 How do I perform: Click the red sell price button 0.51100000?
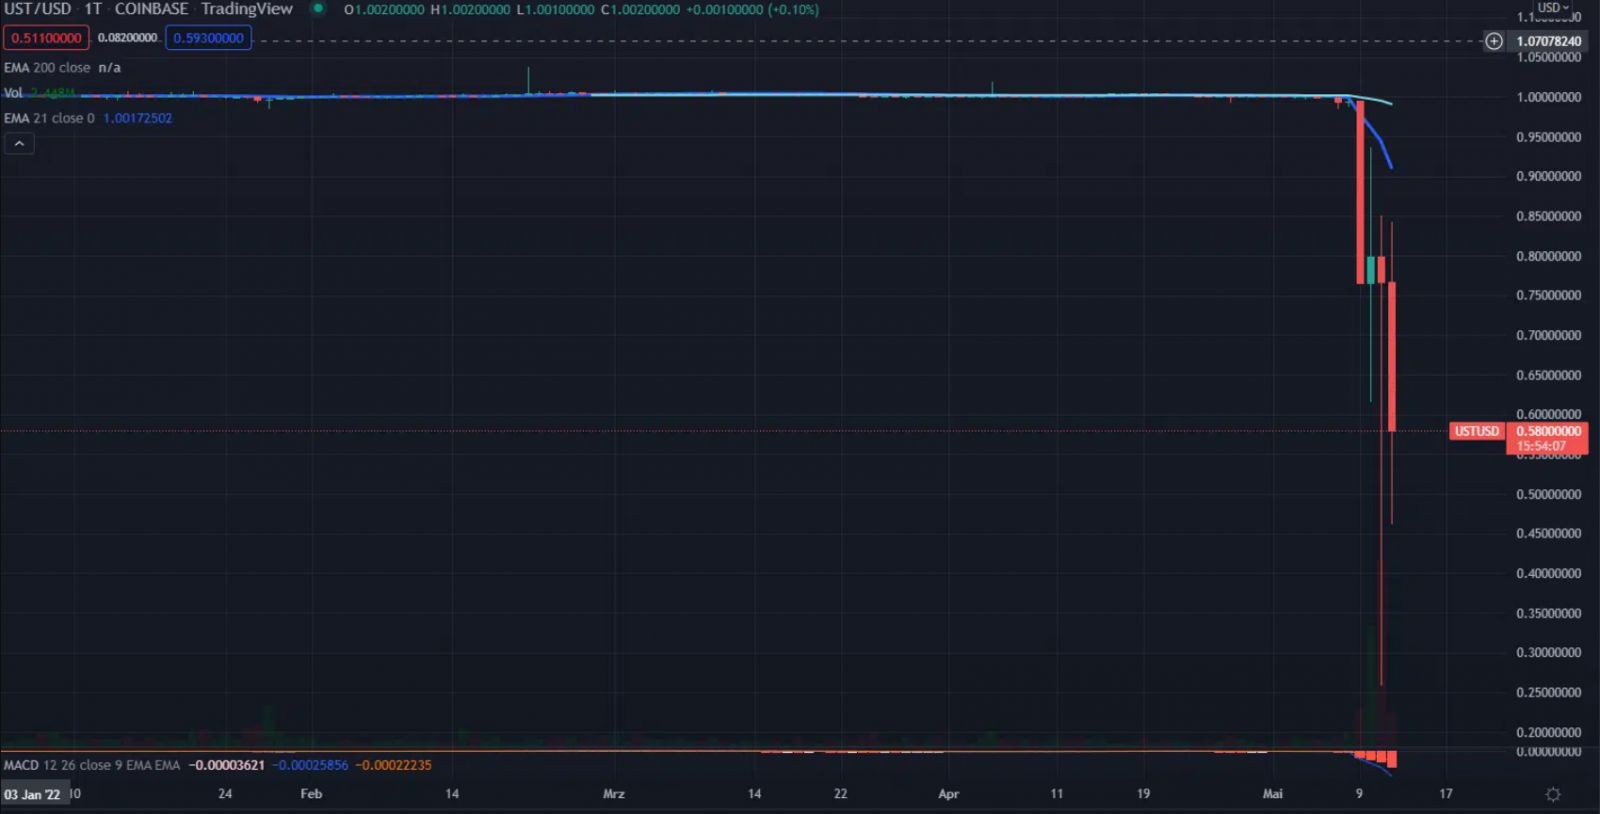[46, 38]
